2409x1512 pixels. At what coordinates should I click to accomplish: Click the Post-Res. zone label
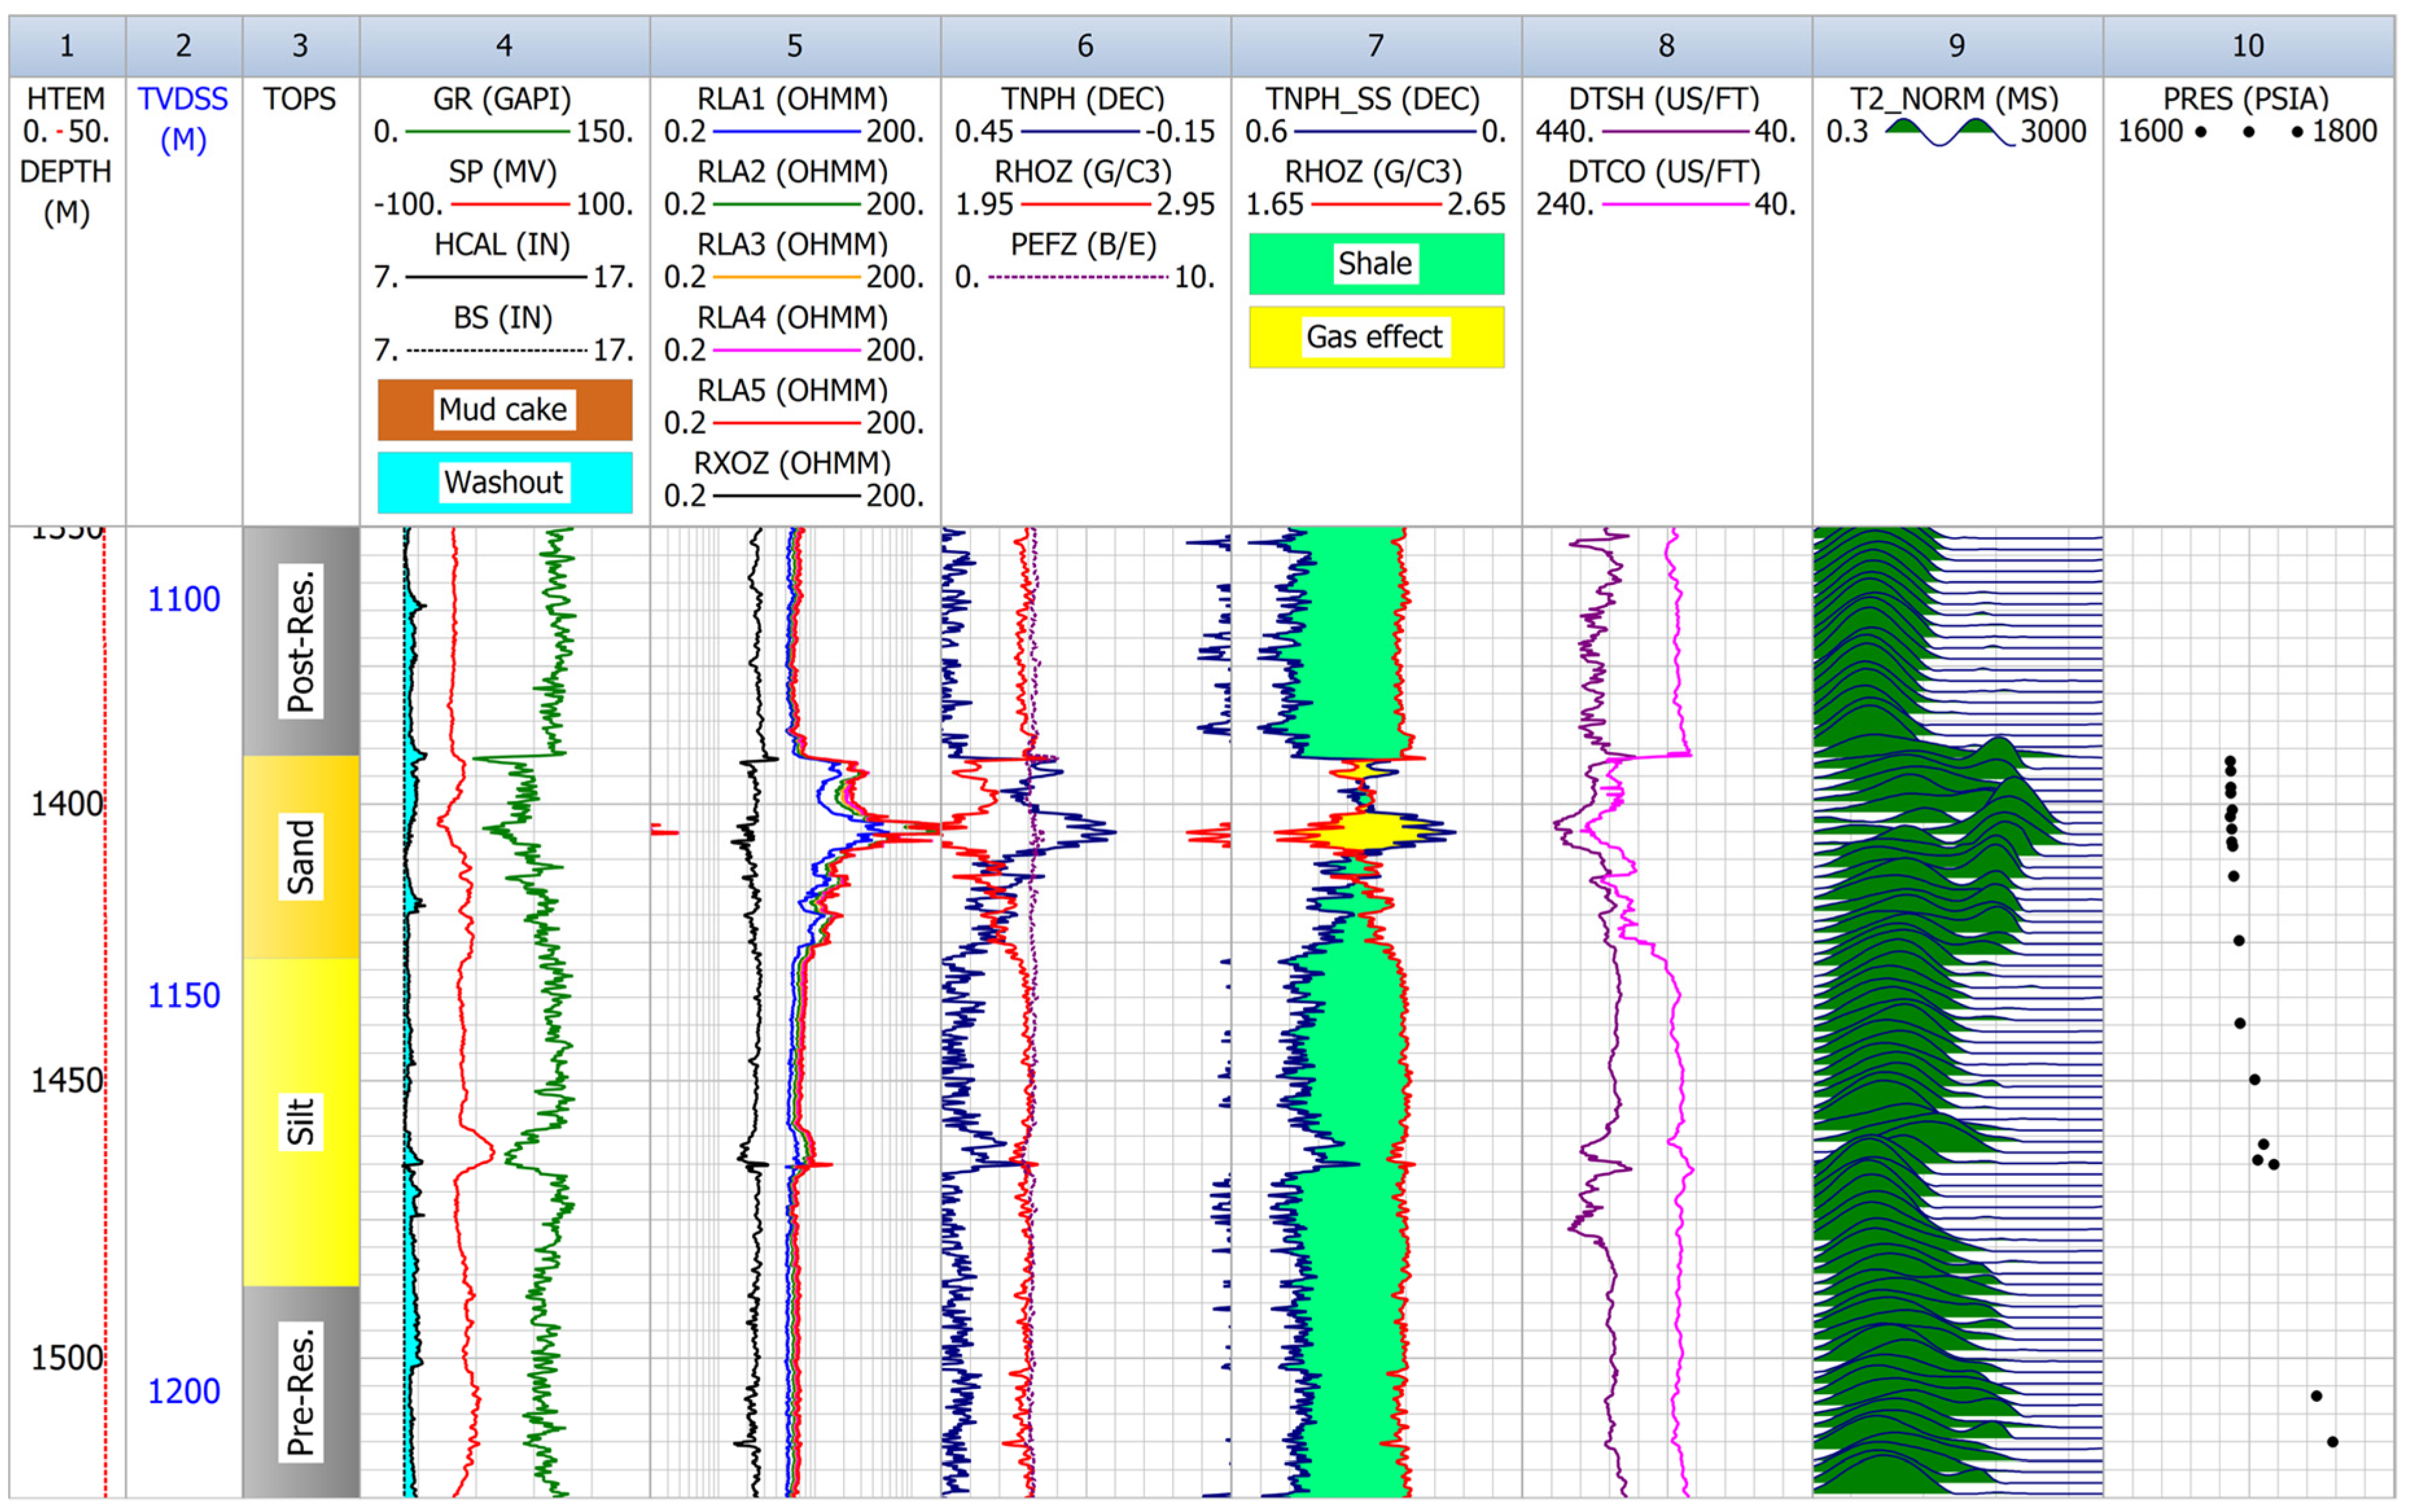click(300, 641)
